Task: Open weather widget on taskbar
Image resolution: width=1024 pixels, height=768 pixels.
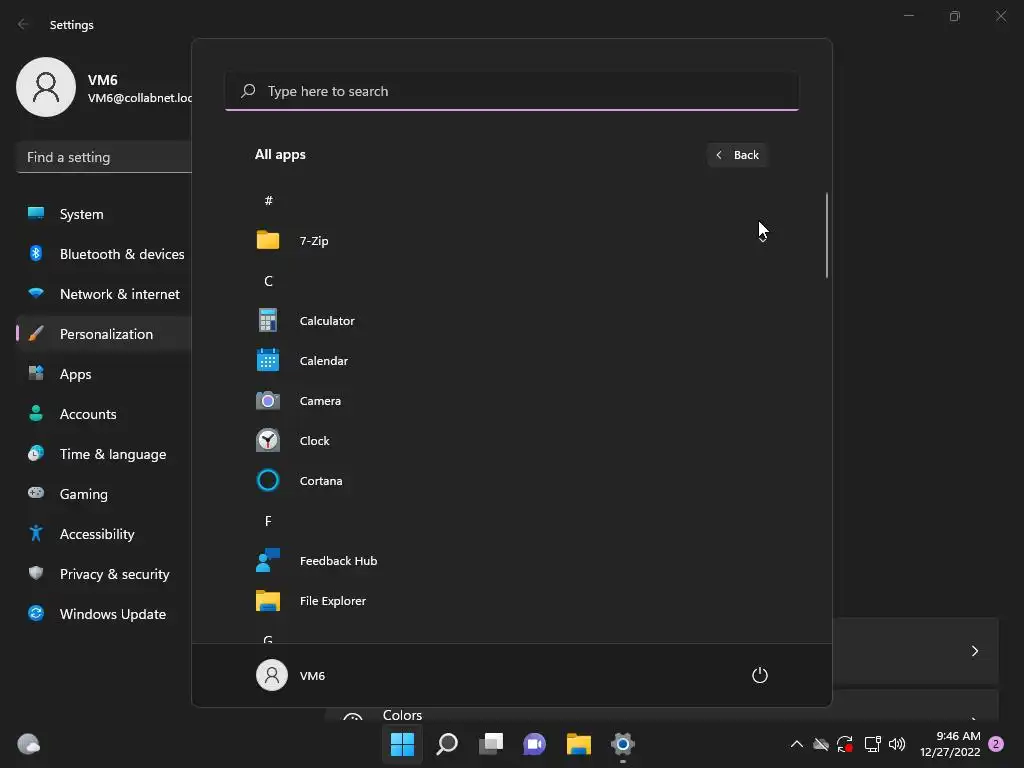Action: [28, 744]
